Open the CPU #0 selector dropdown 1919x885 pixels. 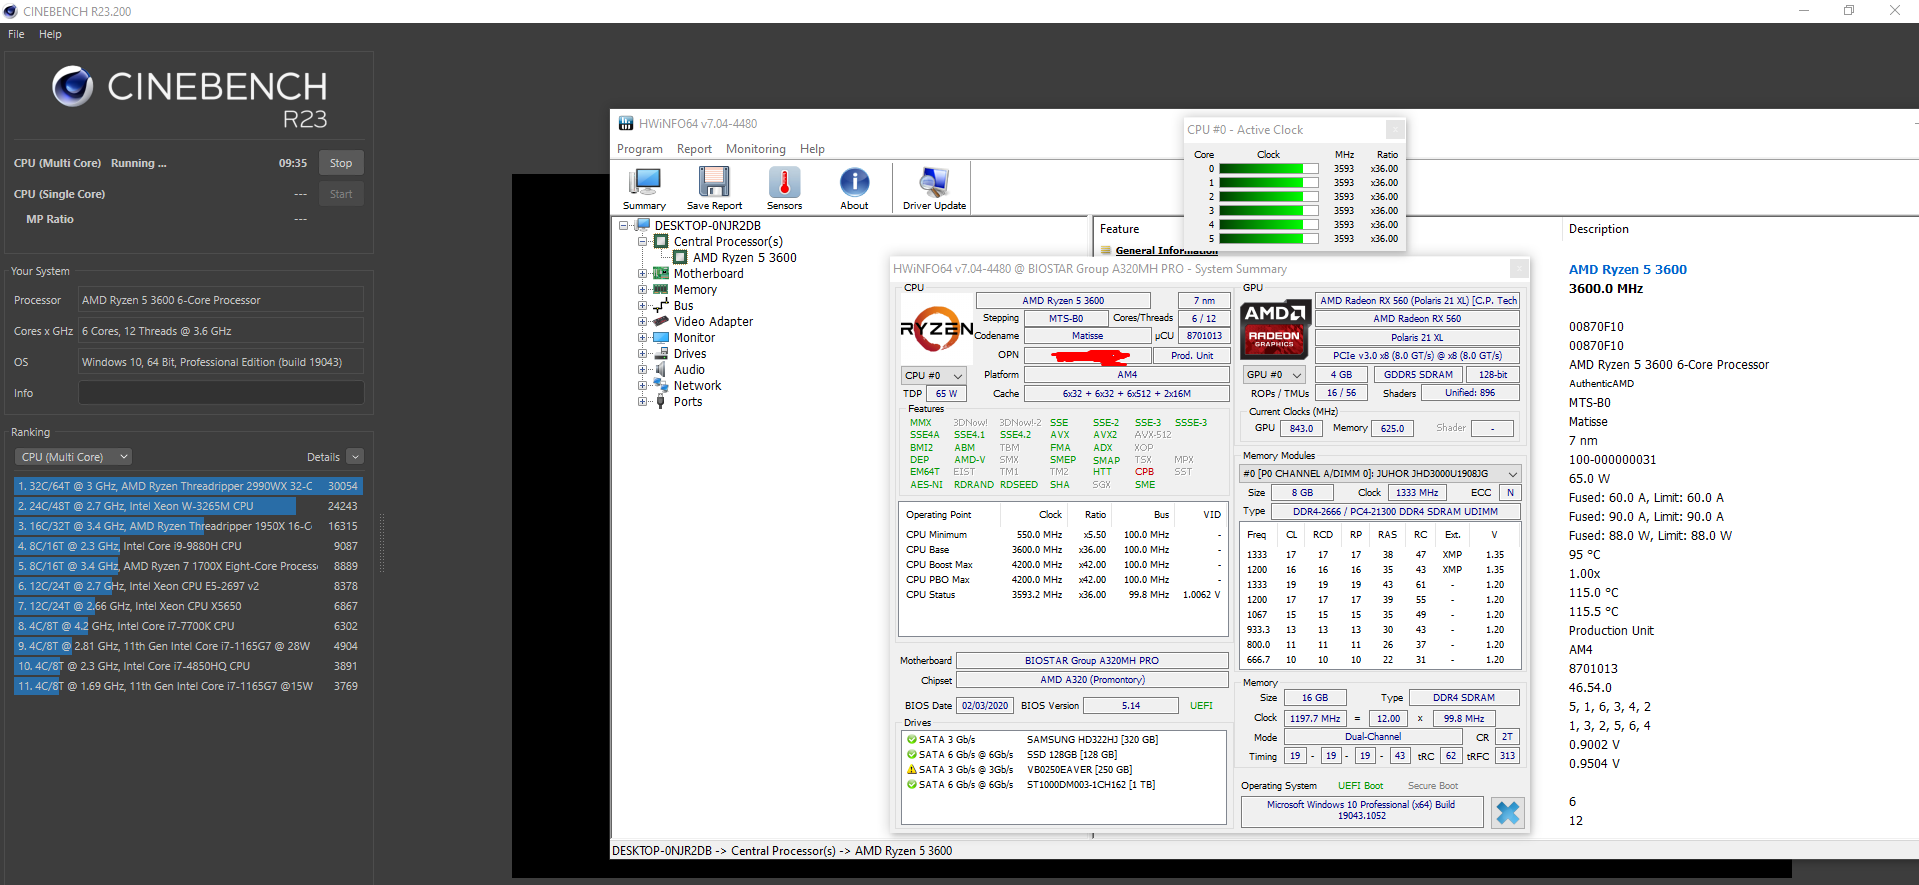point(934,375)
